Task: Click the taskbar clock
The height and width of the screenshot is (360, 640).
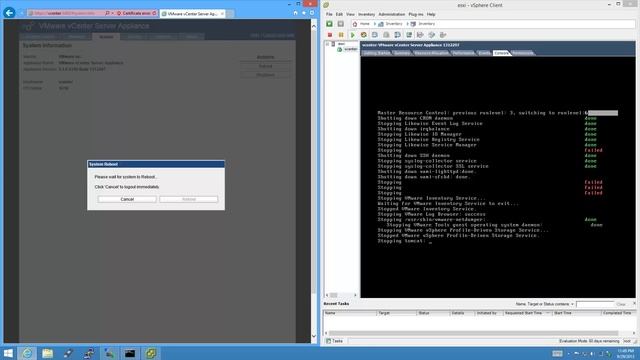Action: tap(626, 353)
